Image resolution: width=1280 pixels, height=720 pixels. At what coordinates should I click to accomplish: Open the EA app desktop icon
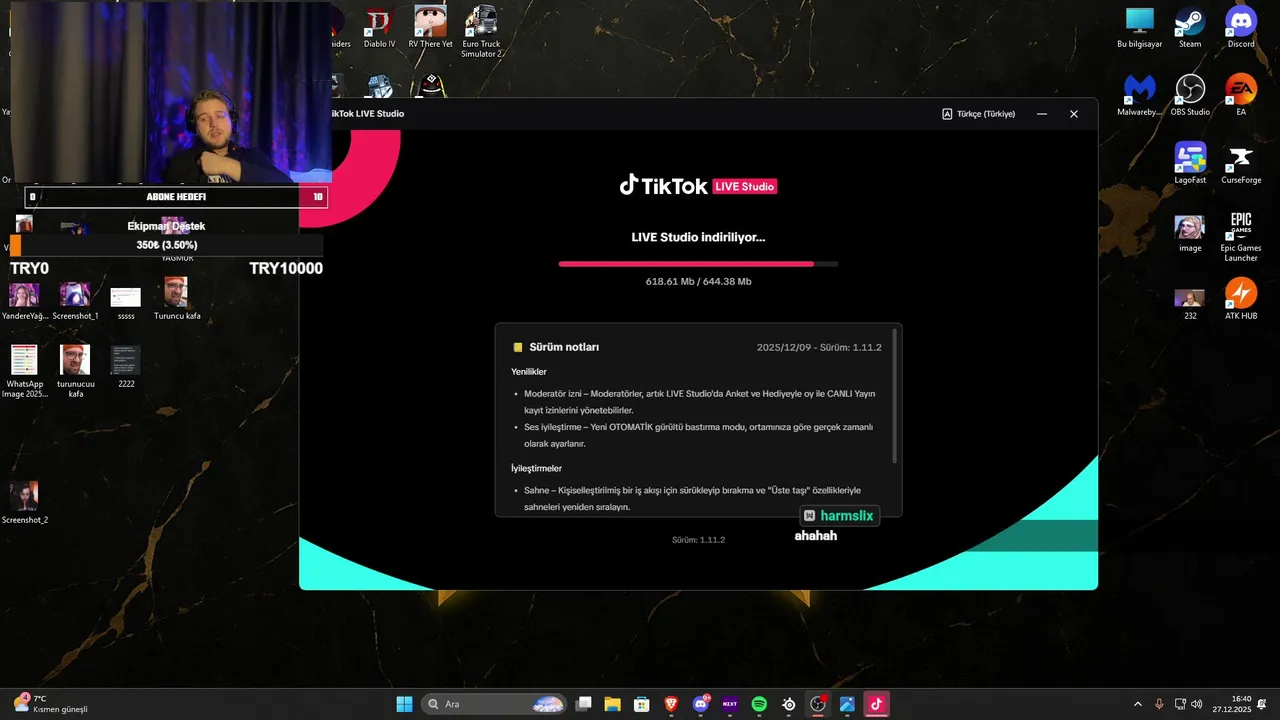pos(1241,95)
